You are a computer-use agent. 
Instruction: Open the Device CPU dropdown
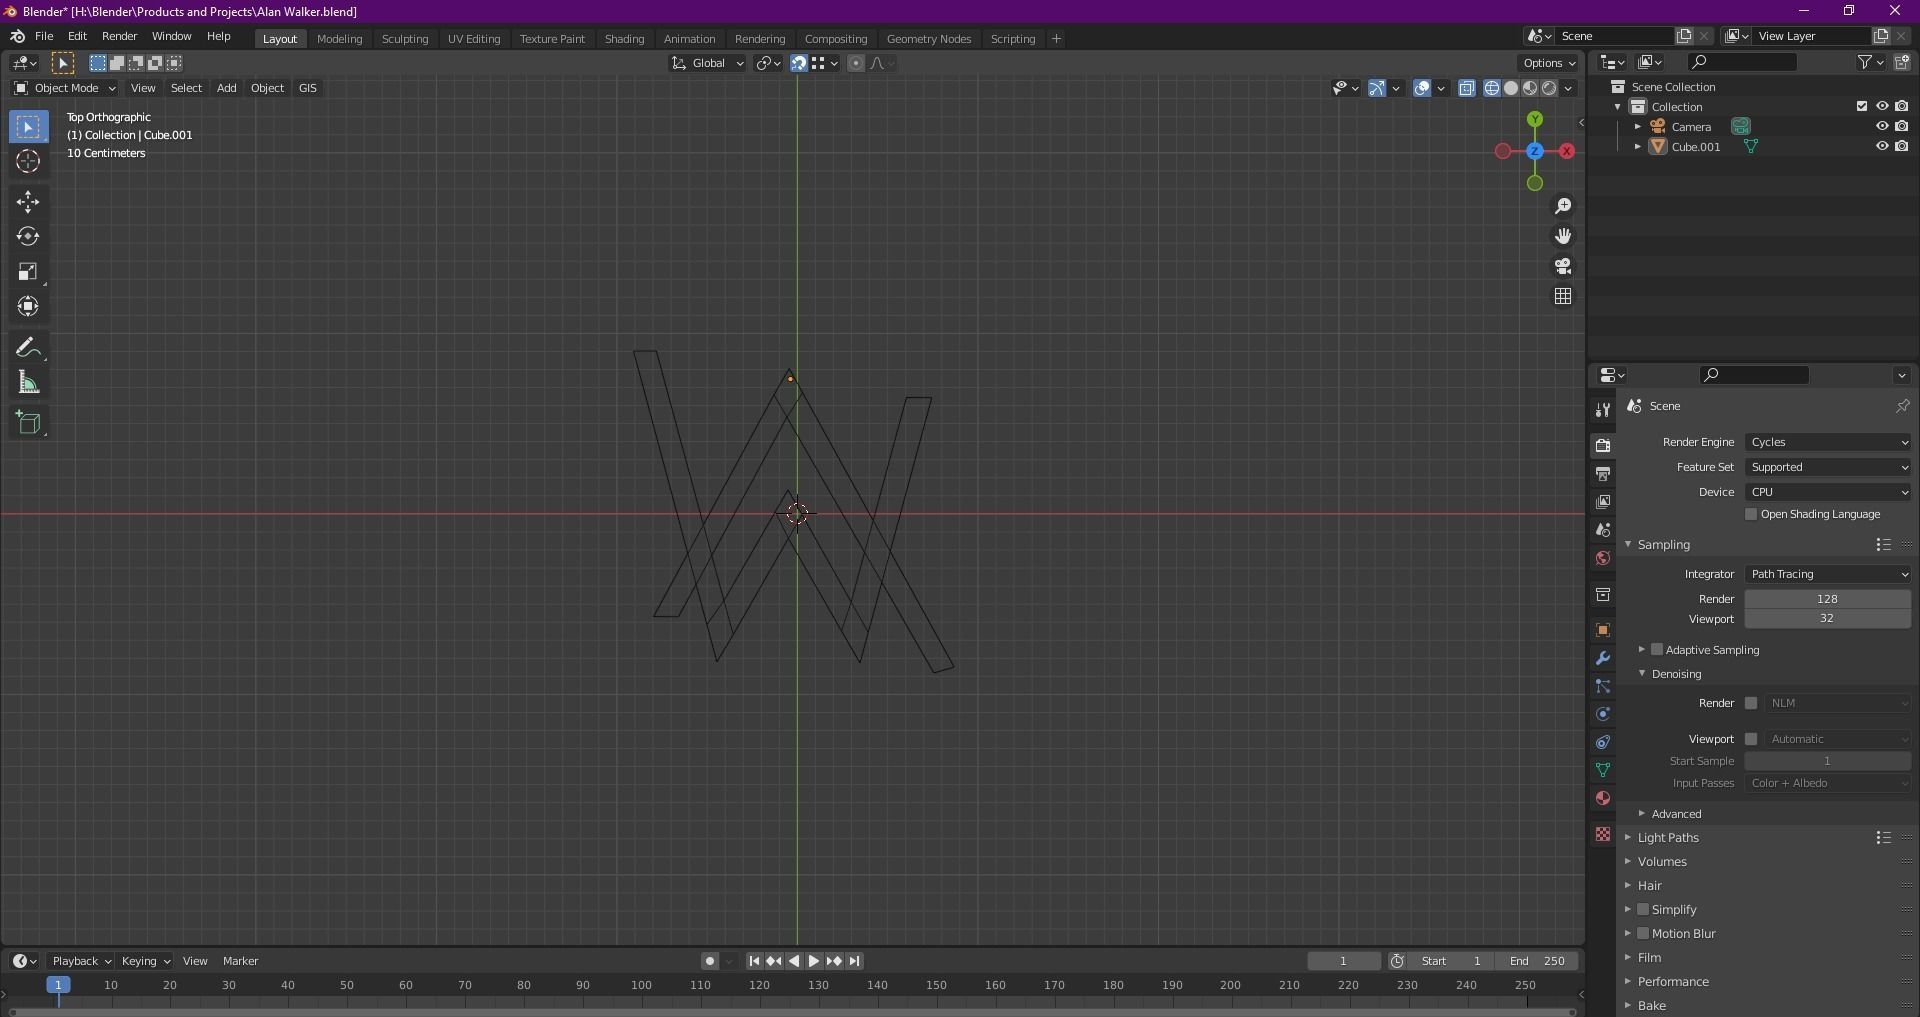coord(1828,492)
